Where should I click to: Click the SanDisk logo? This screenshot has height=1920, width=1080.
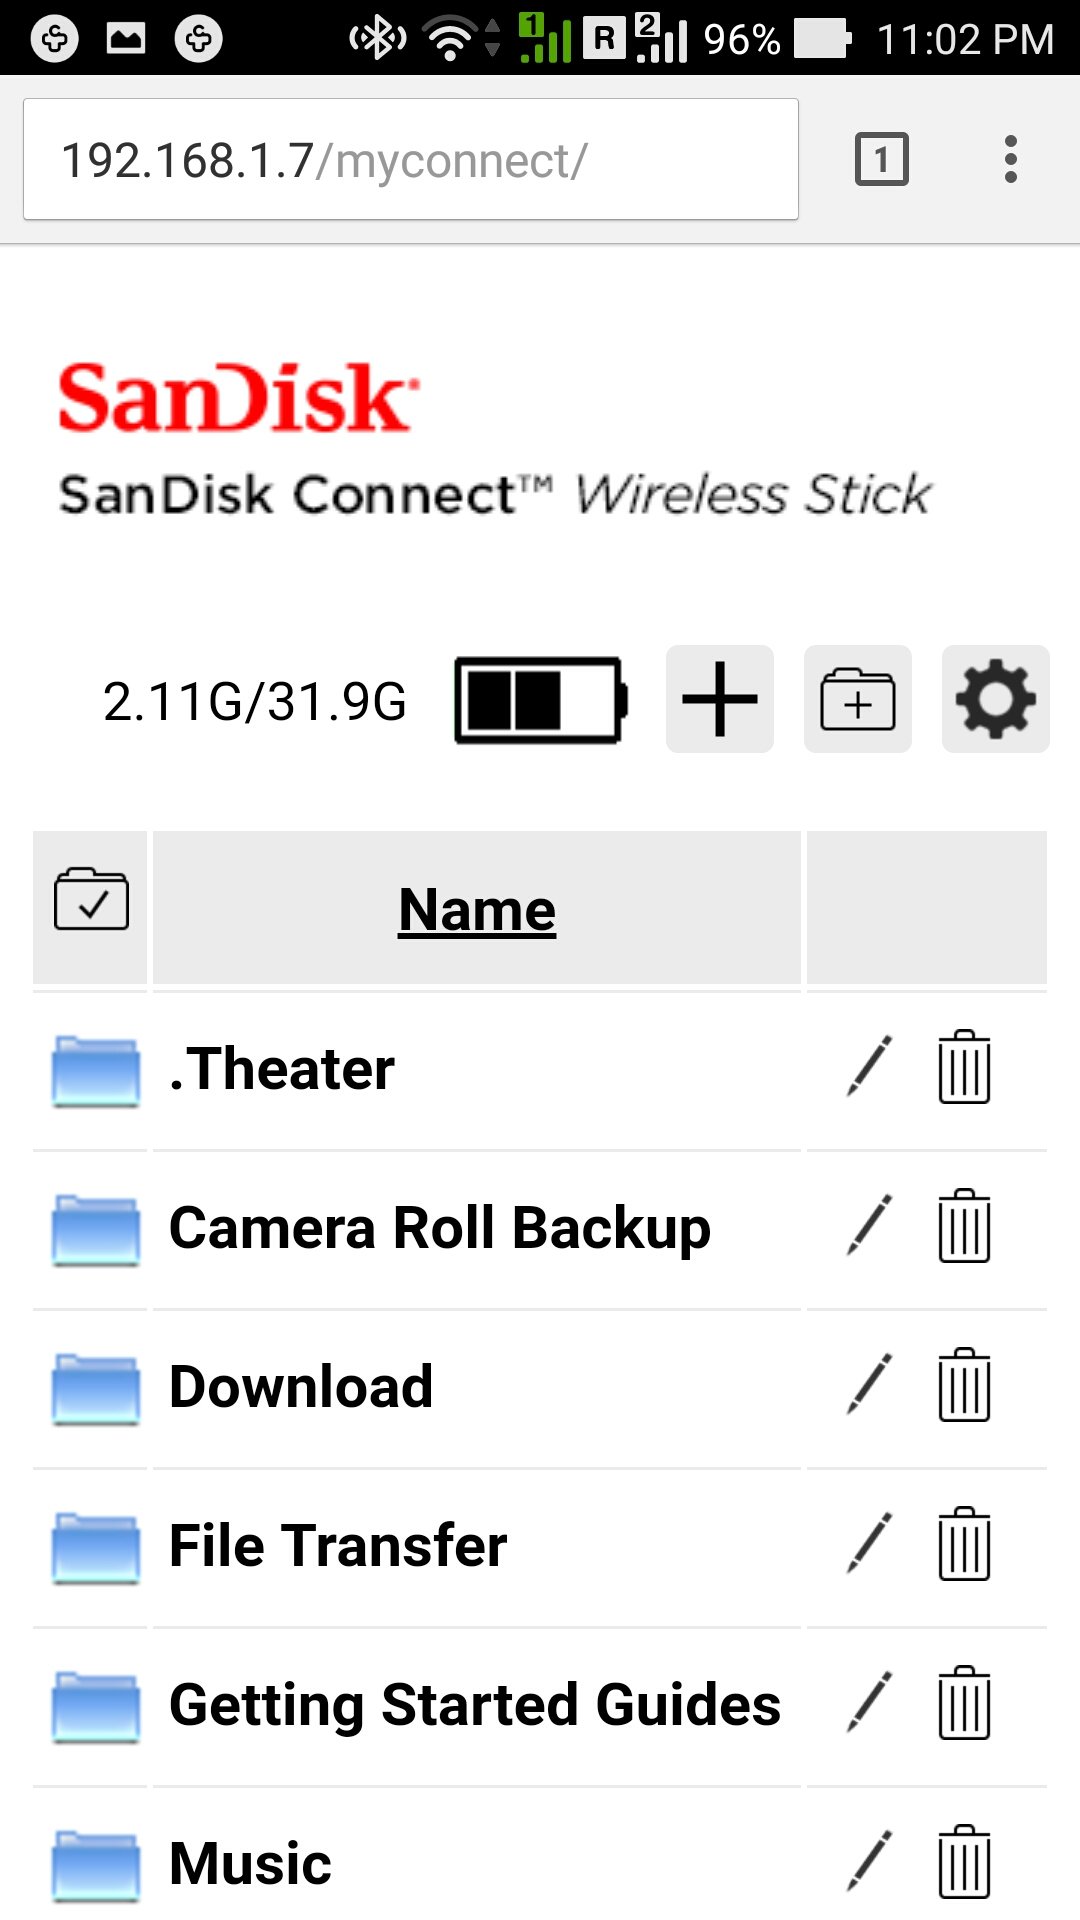[238, 398]
